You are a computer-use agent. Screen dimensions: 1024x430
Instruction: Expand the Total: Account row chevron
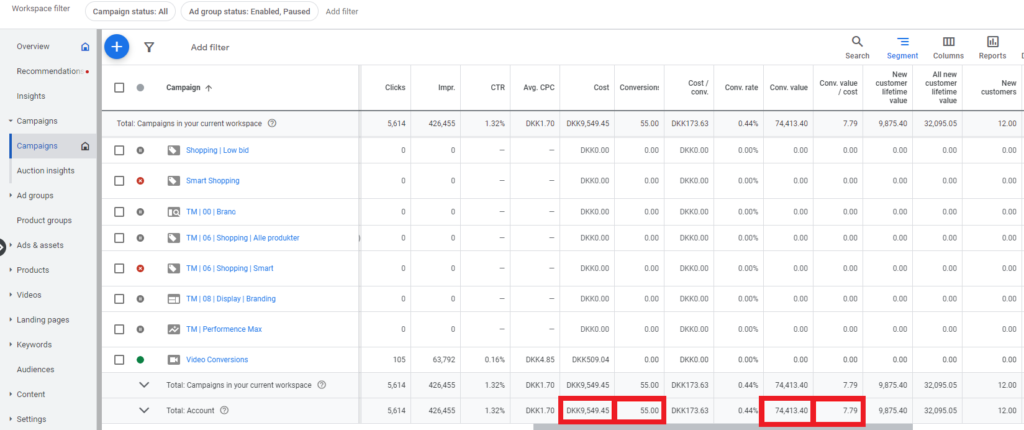pos(144,410)
